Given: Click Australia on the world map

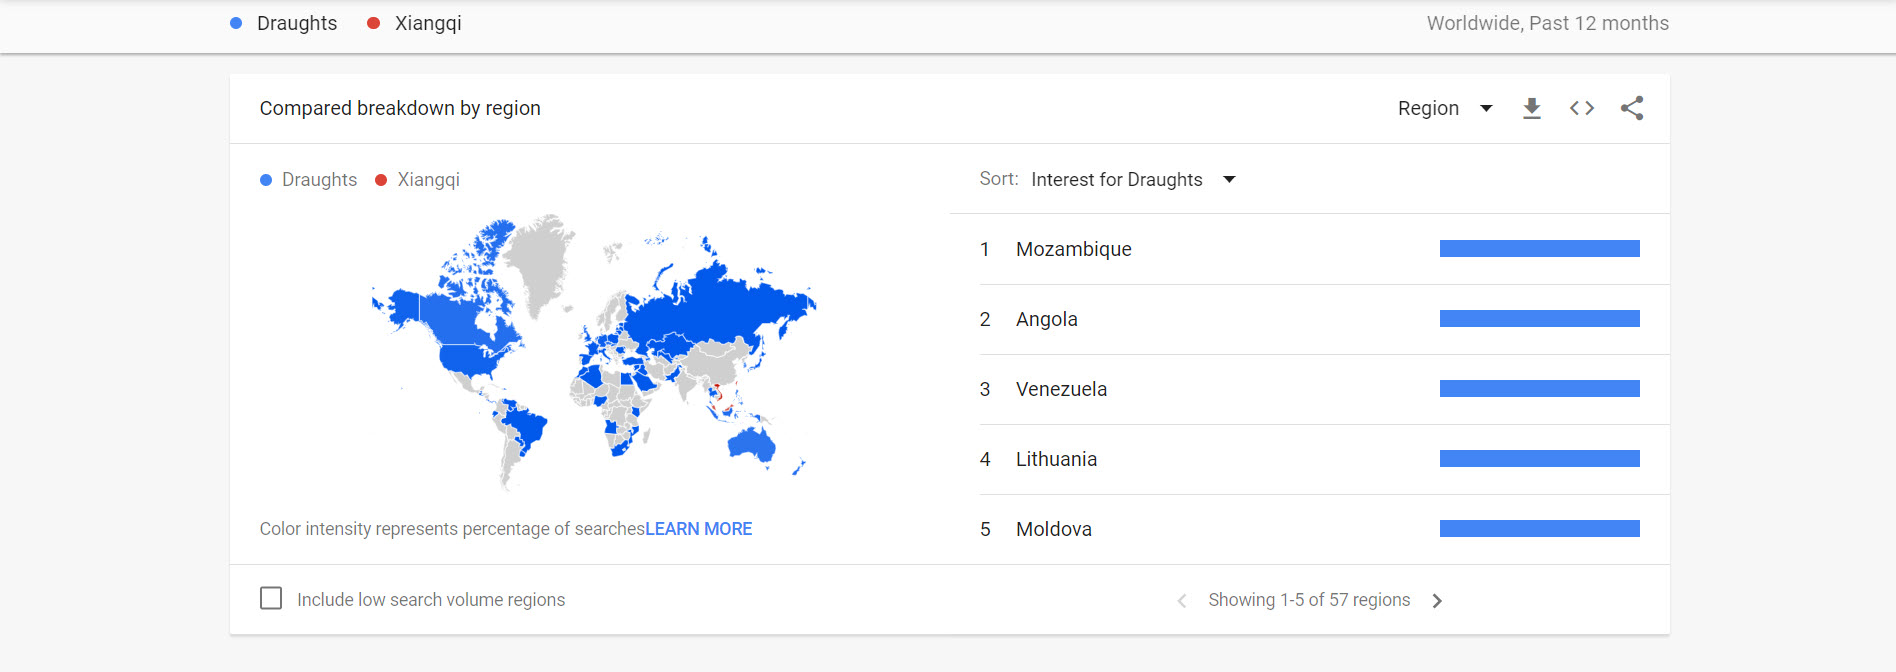Looking at the screenshot, I should 752,443.
